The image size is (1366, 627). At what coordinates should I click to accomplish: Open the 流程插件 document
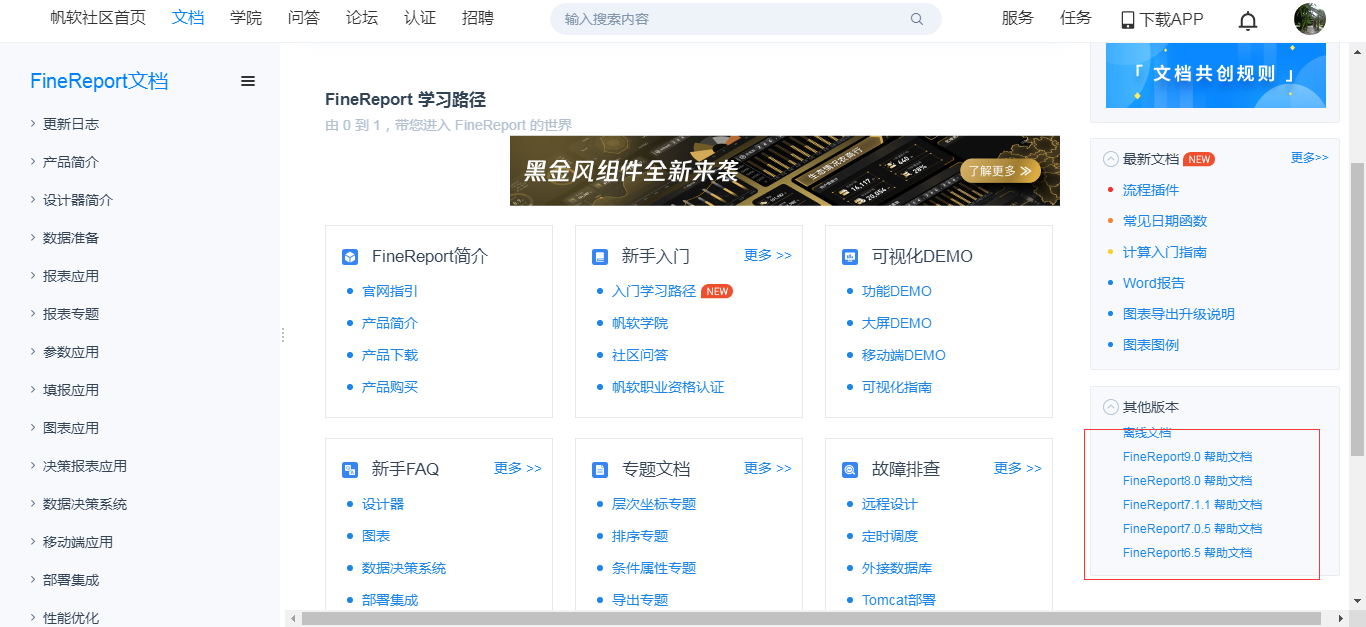[1151, 190]
